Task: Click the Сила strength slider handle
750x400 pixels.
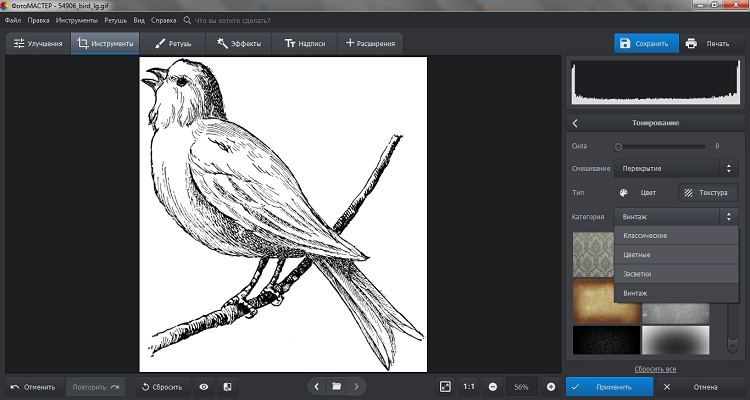Action: tap(618, 146)
